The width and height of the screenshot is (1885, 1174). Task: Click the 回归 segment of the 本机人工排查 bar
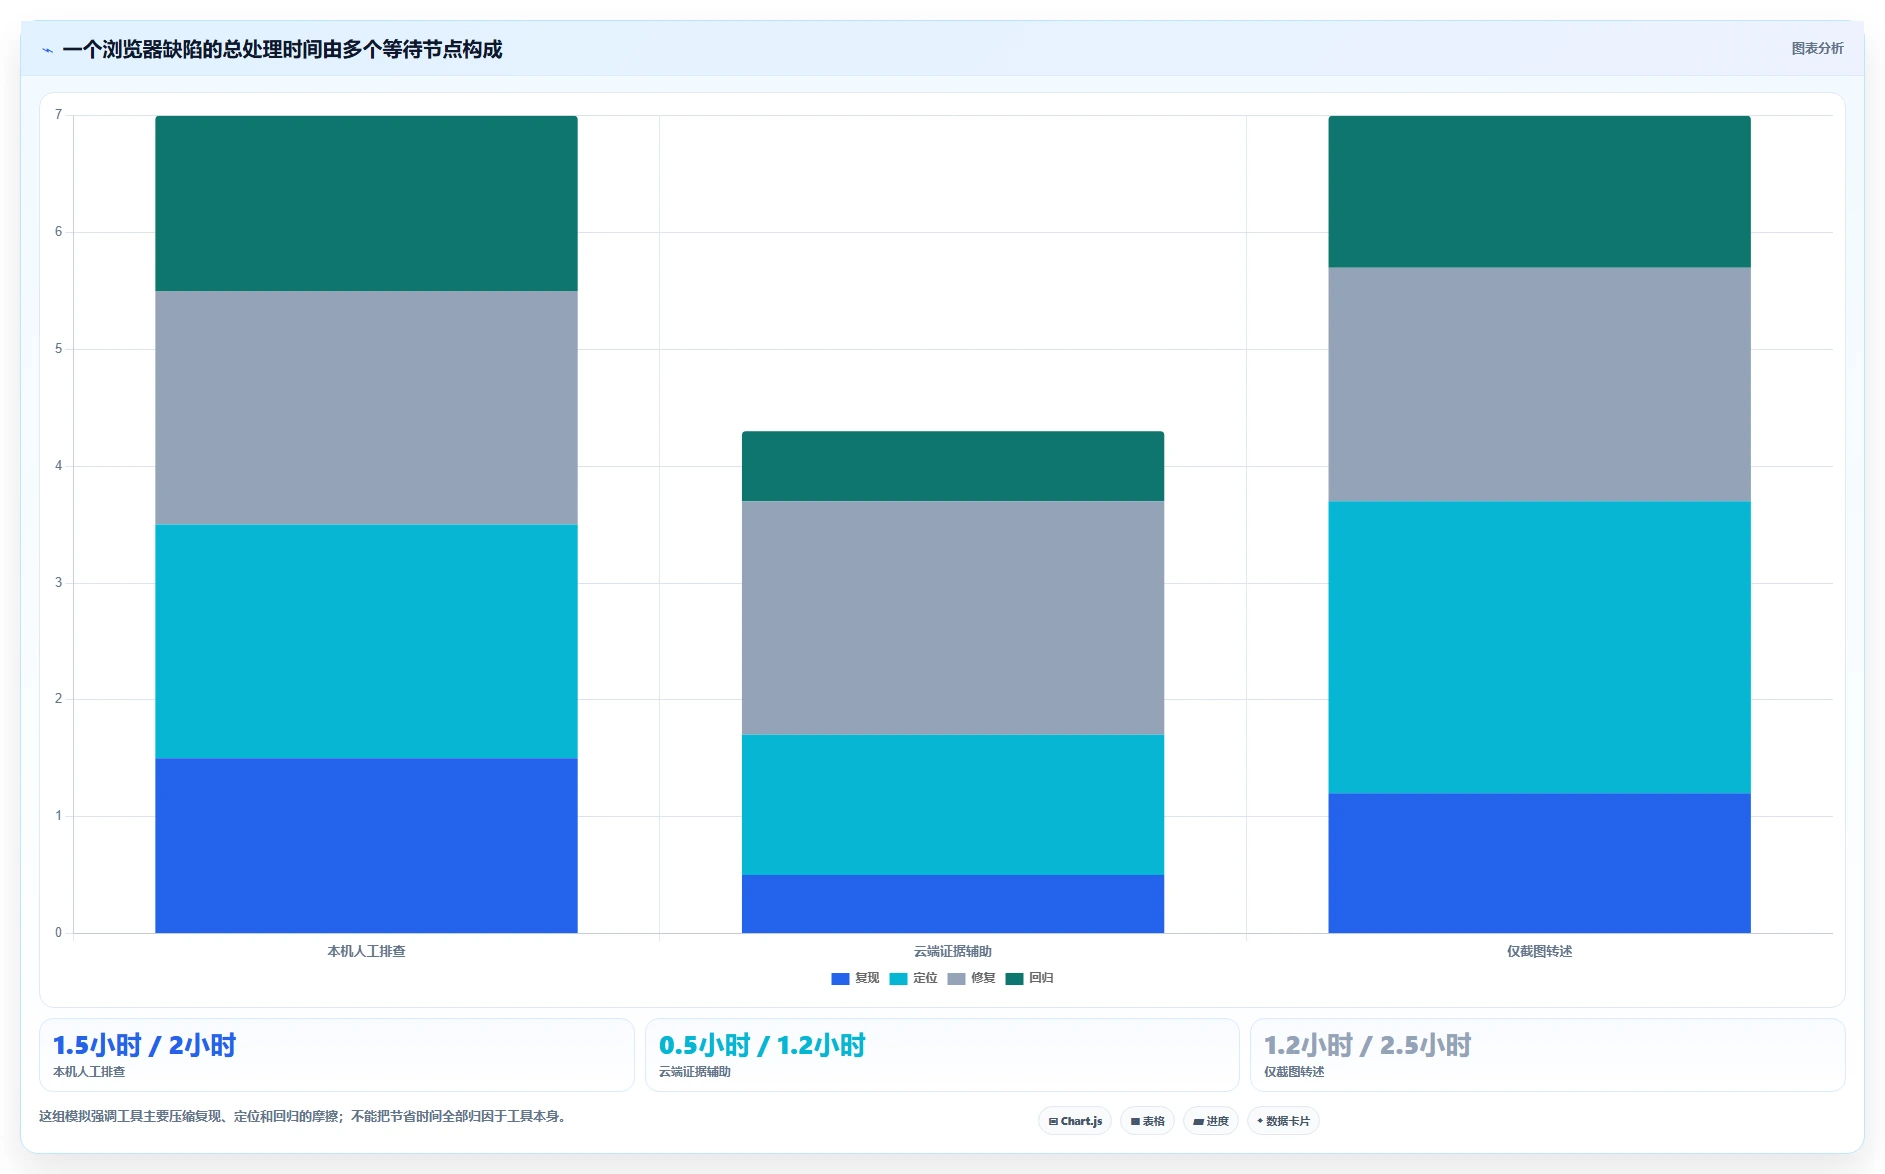tap(366, 203)
